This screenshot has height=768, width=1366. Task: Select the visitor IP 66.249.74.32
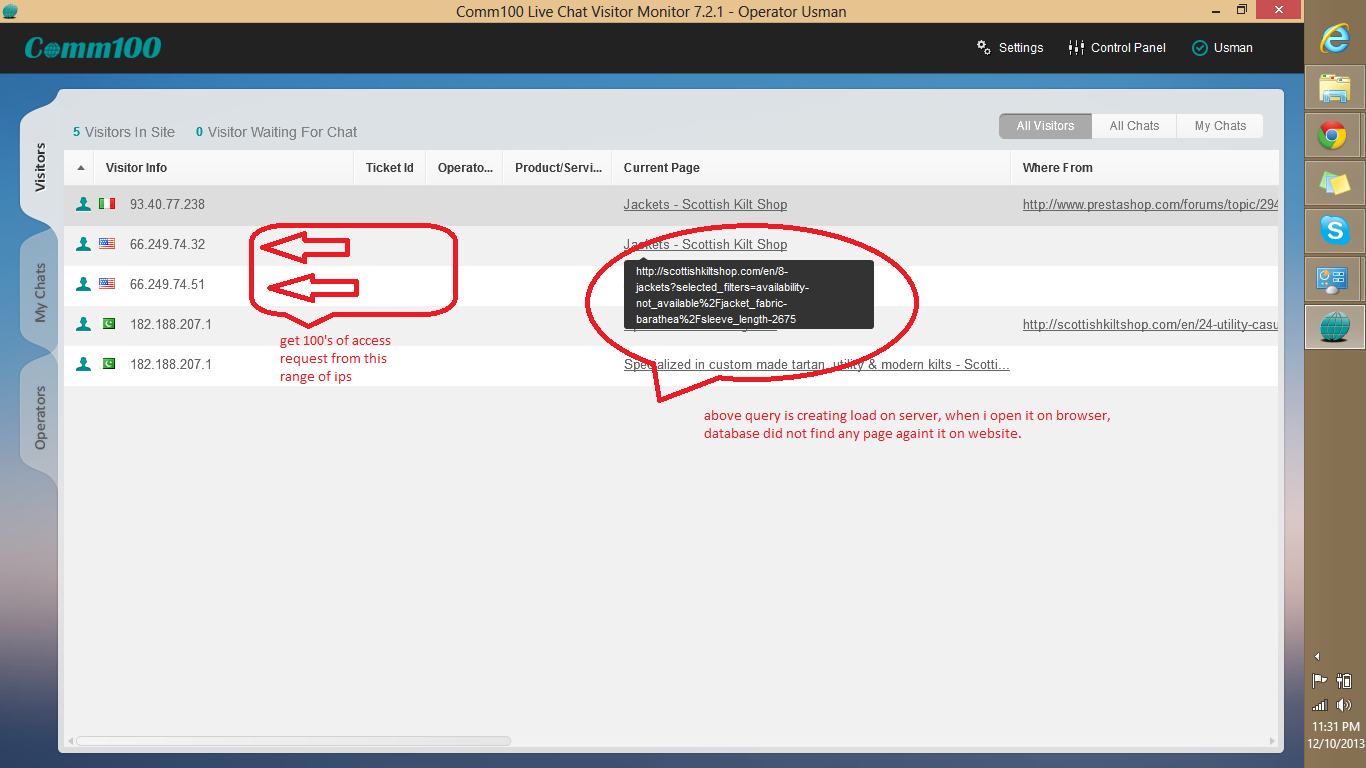coord(167,244)
